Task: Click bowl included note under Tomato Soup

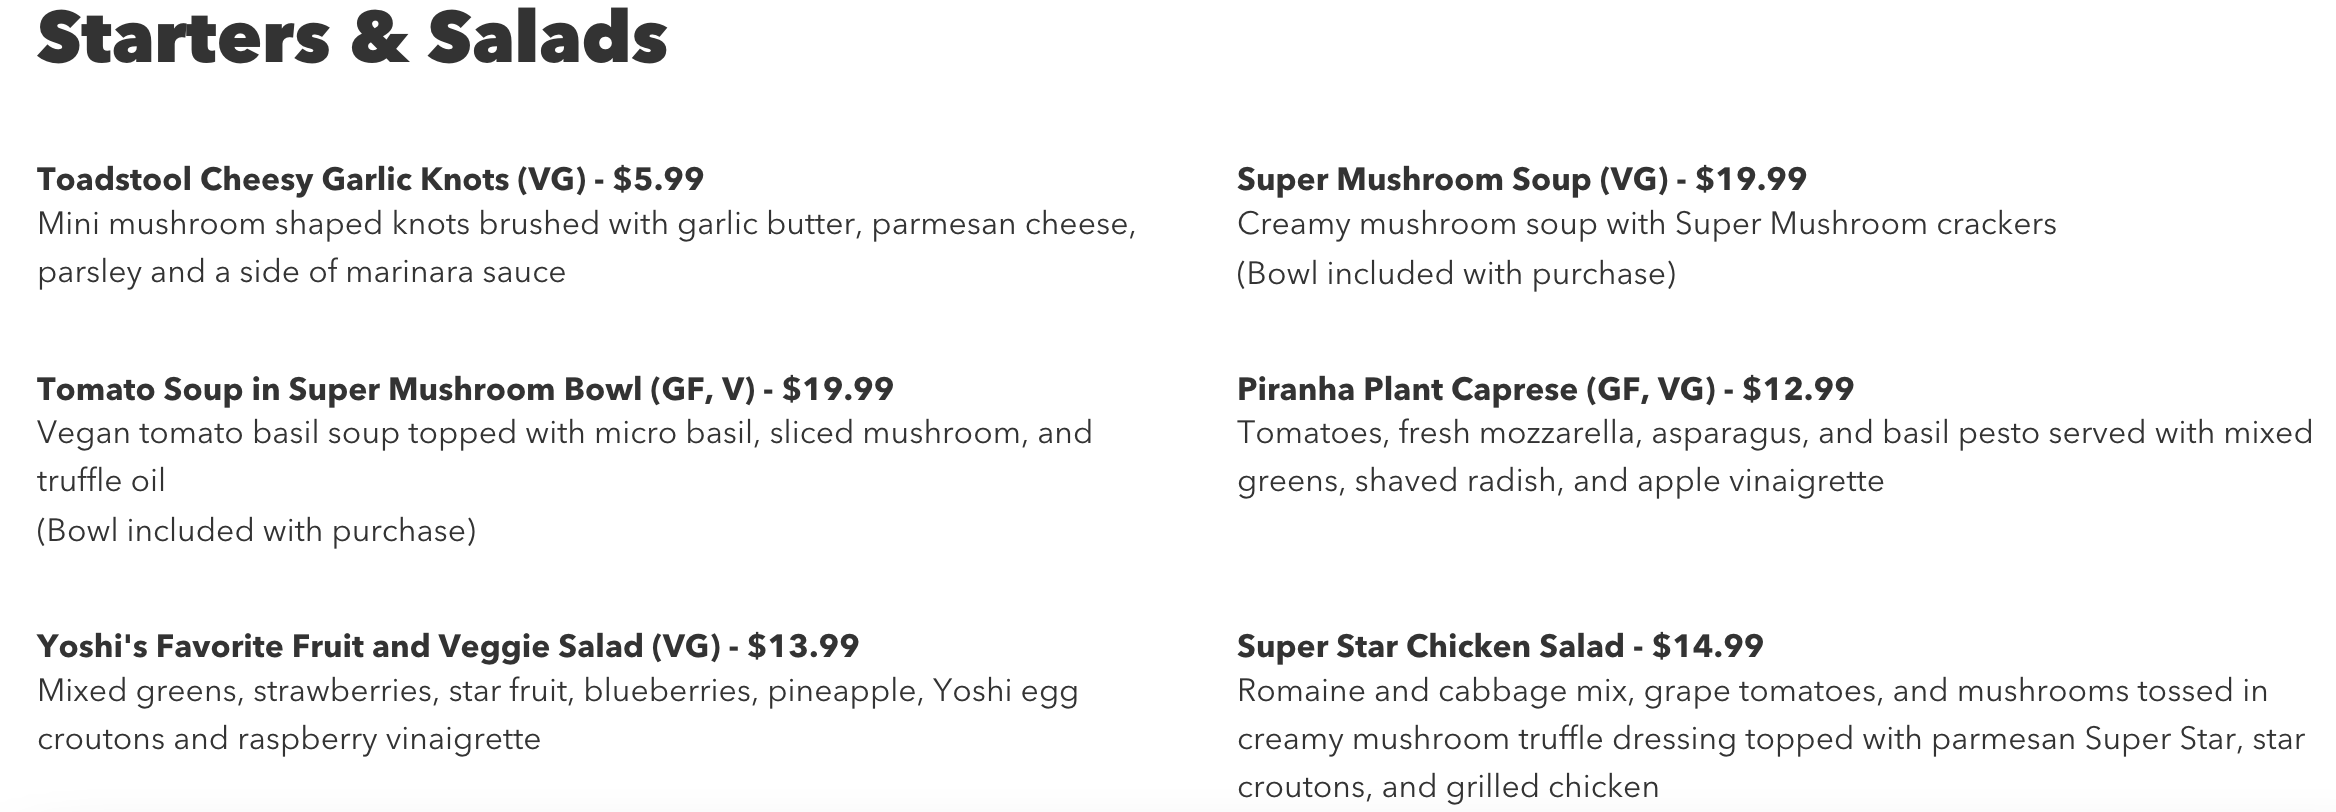Action: (256, 530)
